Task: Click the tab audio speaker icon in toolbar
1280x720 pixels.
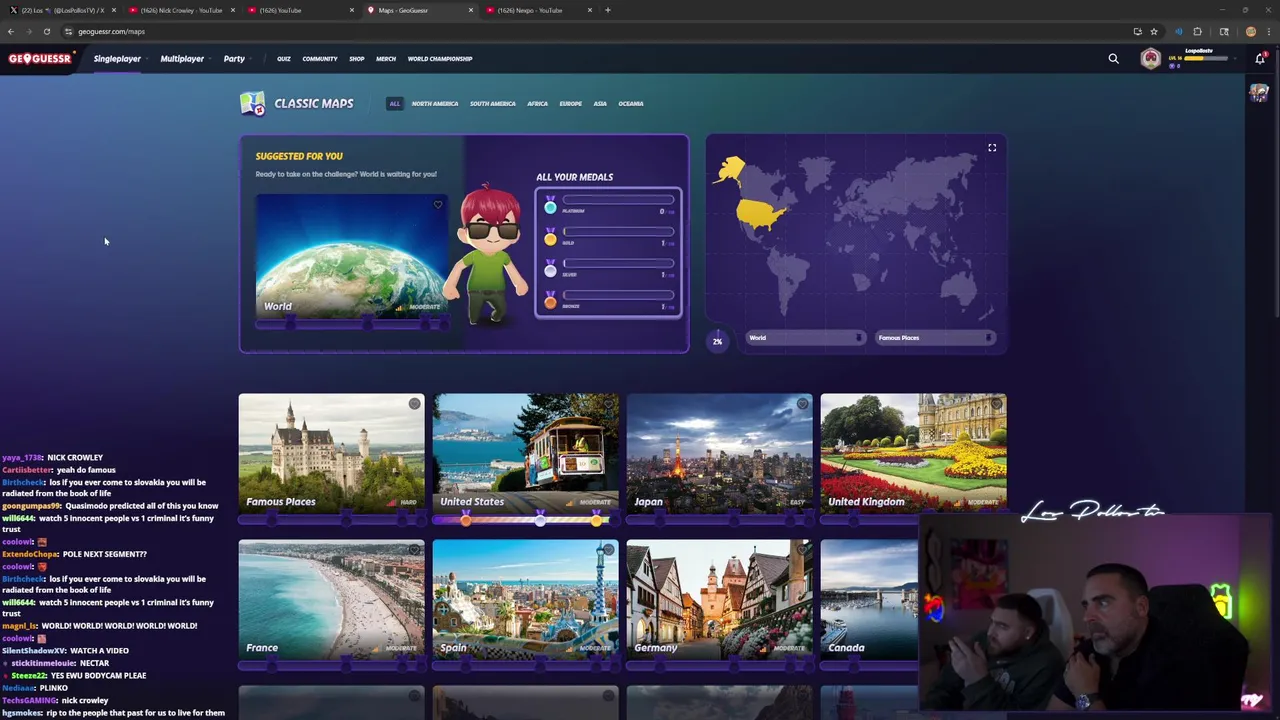Action: (1178, 31)
